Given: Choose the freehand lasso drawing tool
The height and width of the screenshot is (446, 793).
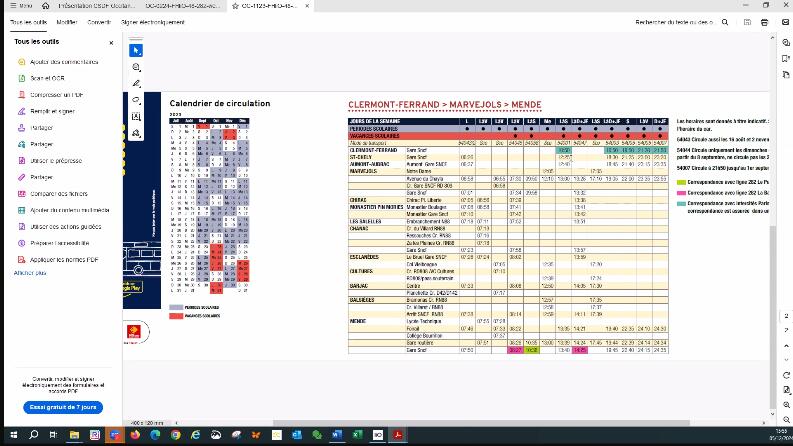Looking at the screenshot, I should [136, 100].
